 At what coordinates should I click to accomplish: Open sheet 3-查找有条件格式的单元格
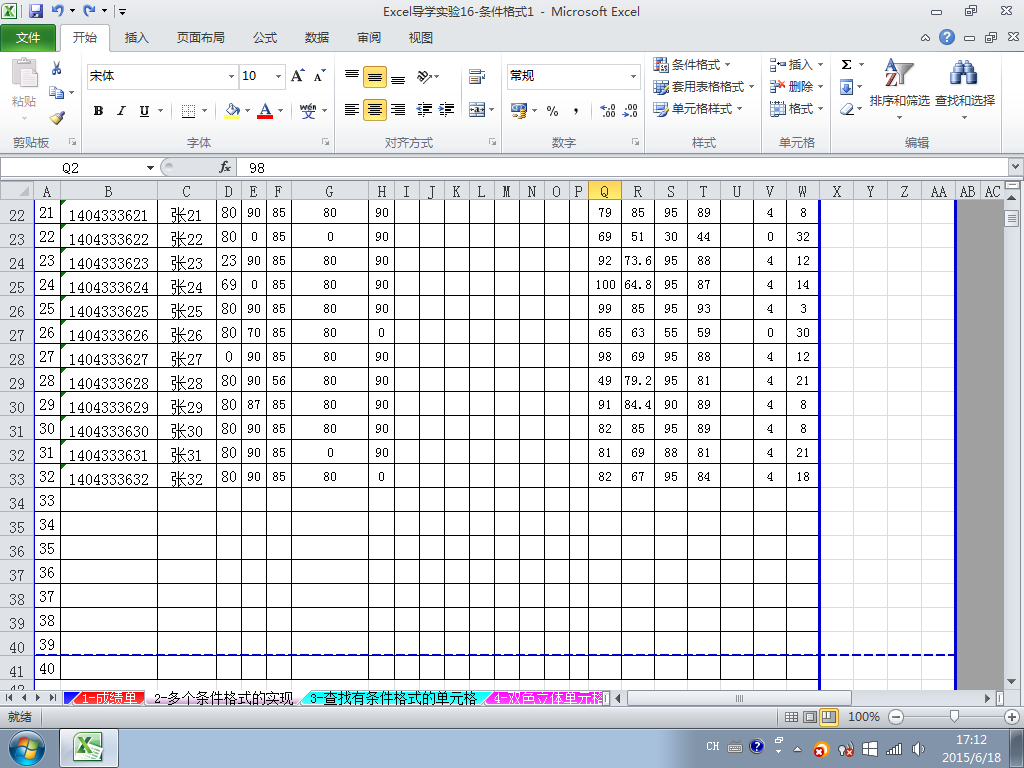pos(393,698)
